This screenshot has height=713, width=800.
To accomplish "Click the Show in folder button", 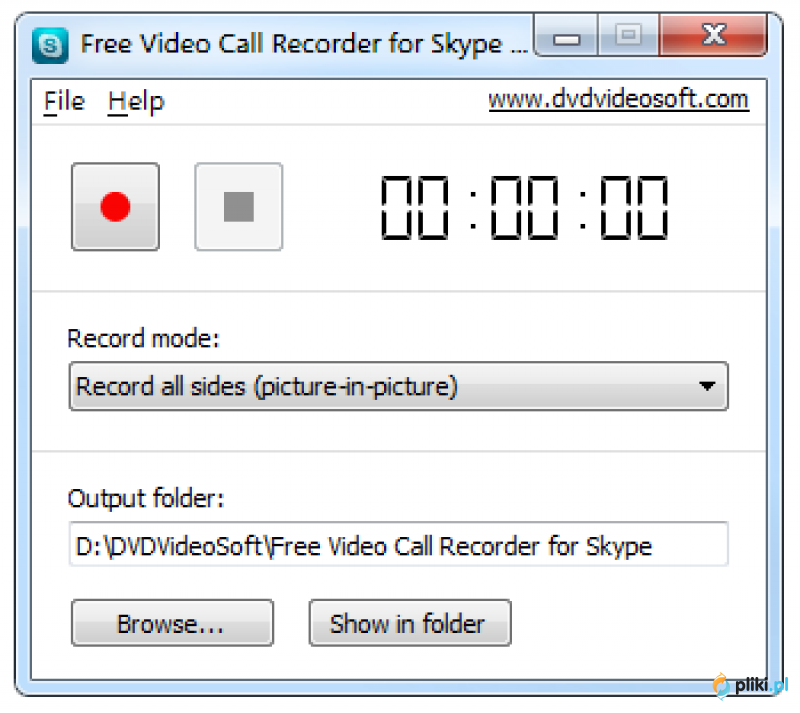I will 410,623.
